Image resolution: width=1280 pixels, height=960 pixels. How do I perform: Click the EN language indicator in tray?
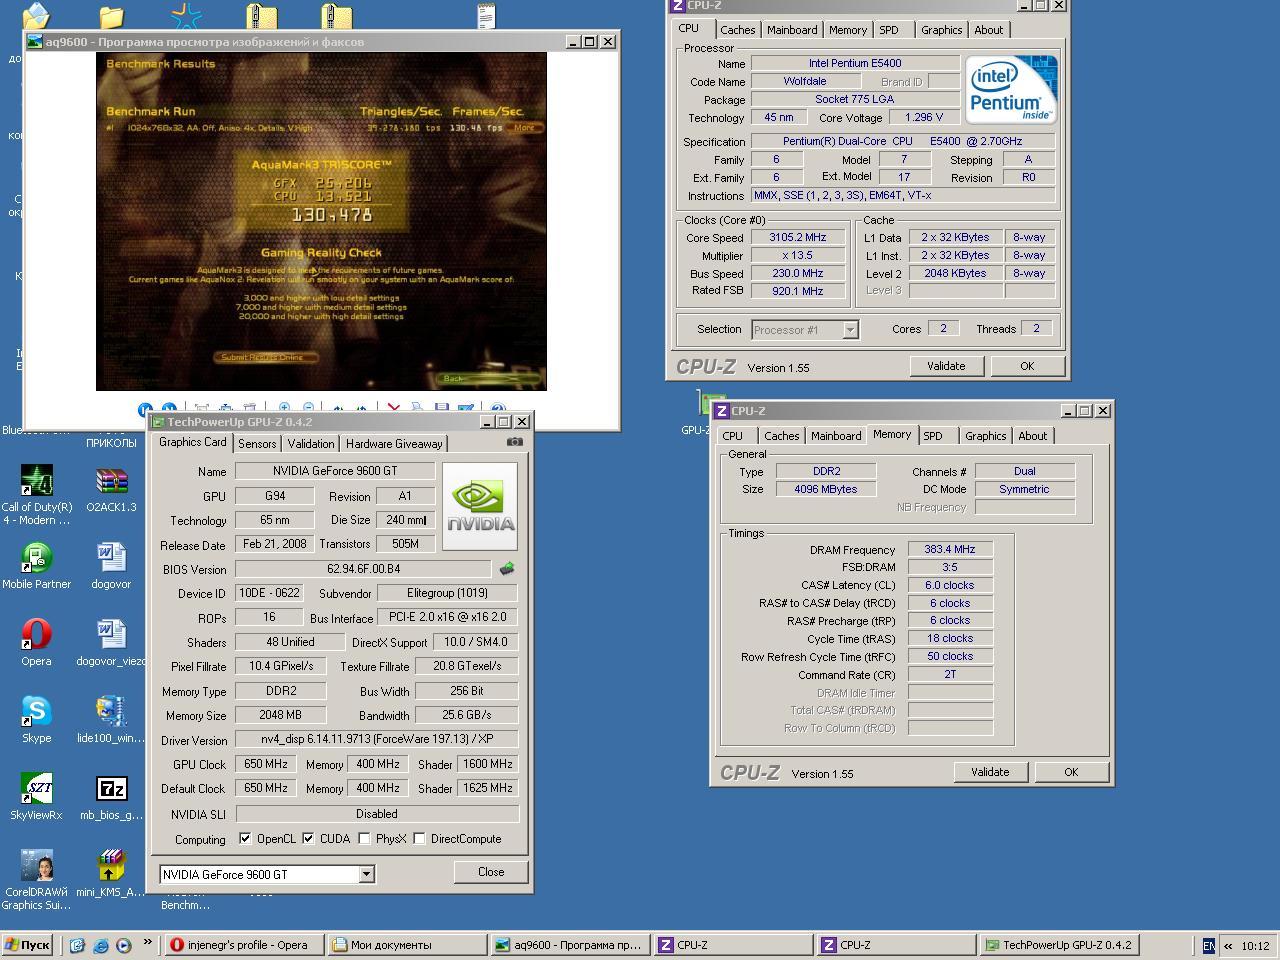point(1208,945)
